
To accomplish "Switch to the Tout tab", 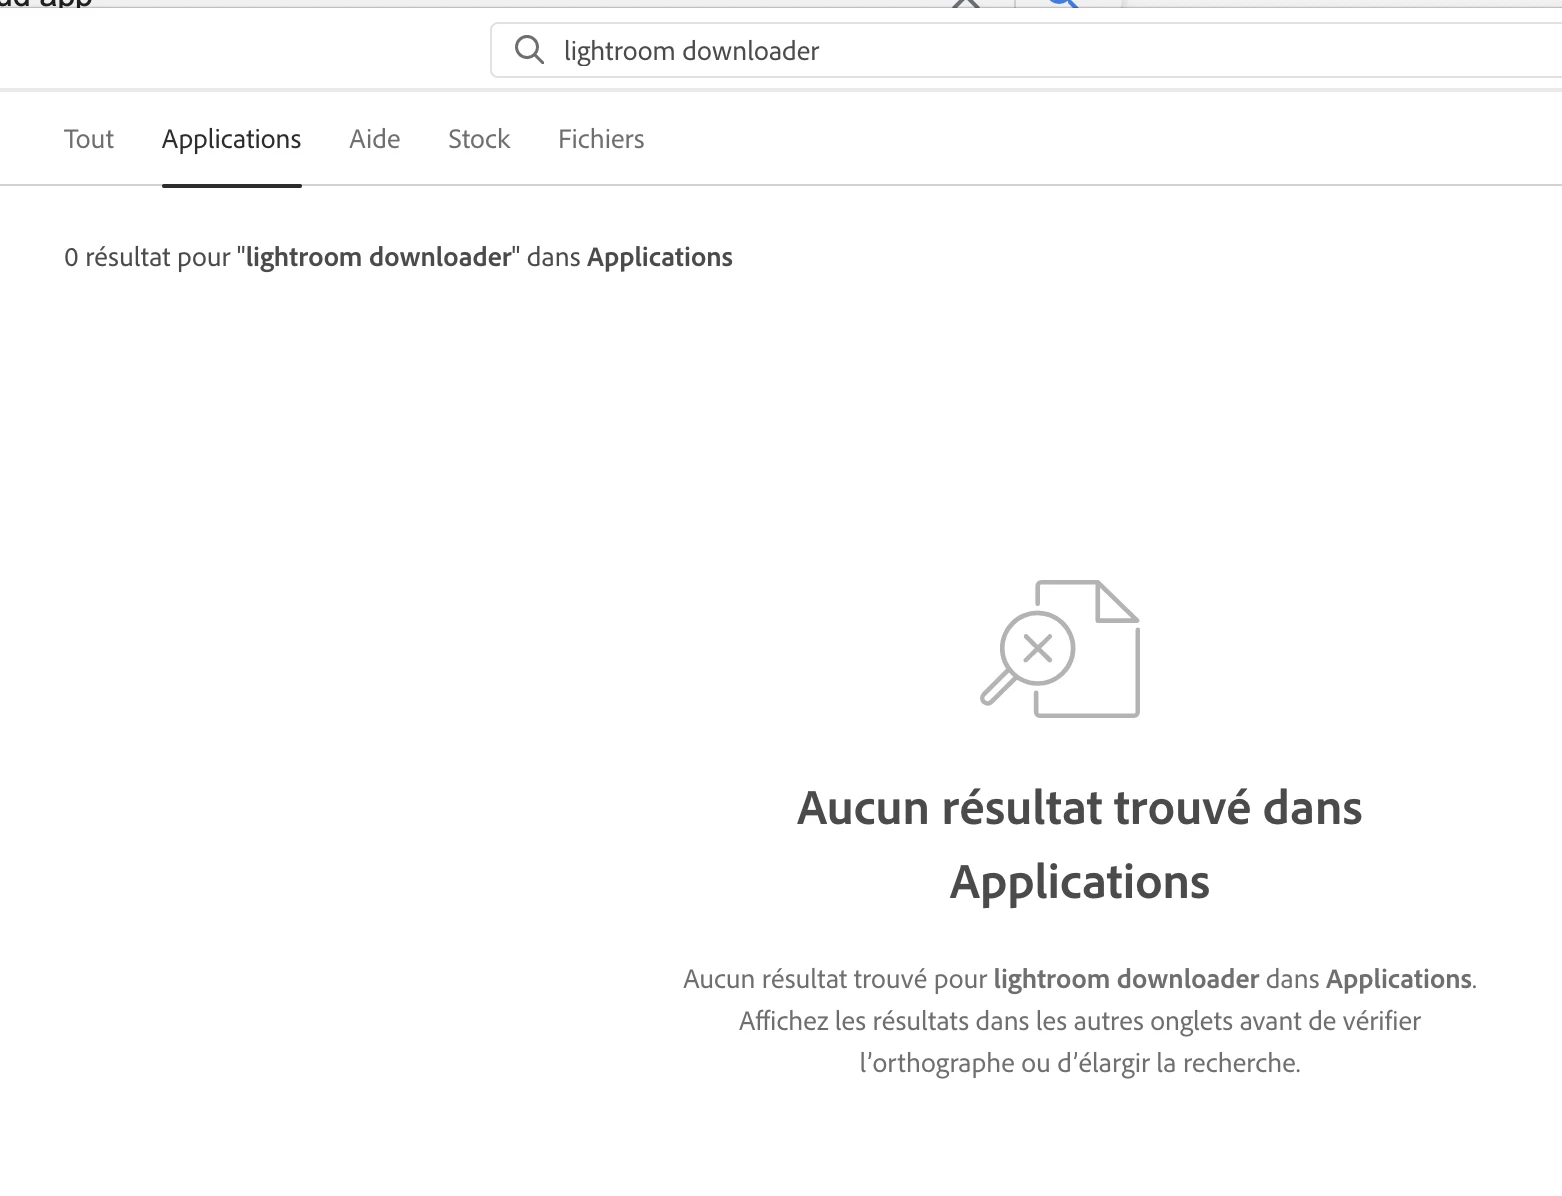I will (89, 139).
